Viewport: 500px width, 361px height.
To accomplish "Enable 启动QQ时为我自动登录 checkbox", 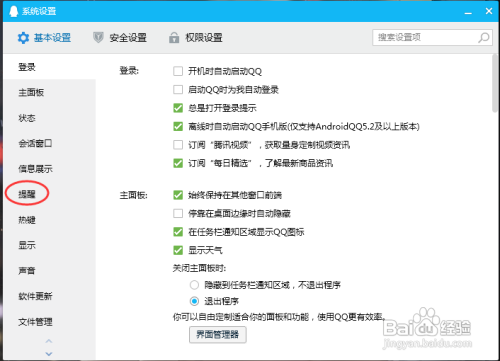I will coord(178,89).
